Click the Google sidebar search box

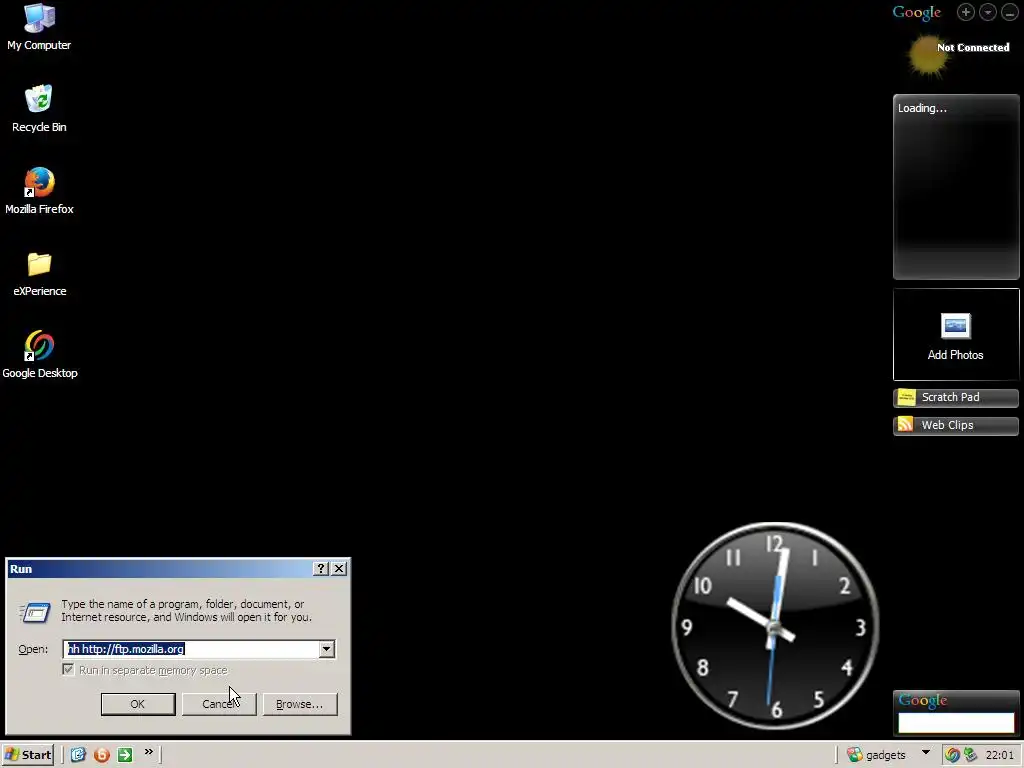point(955,722)
